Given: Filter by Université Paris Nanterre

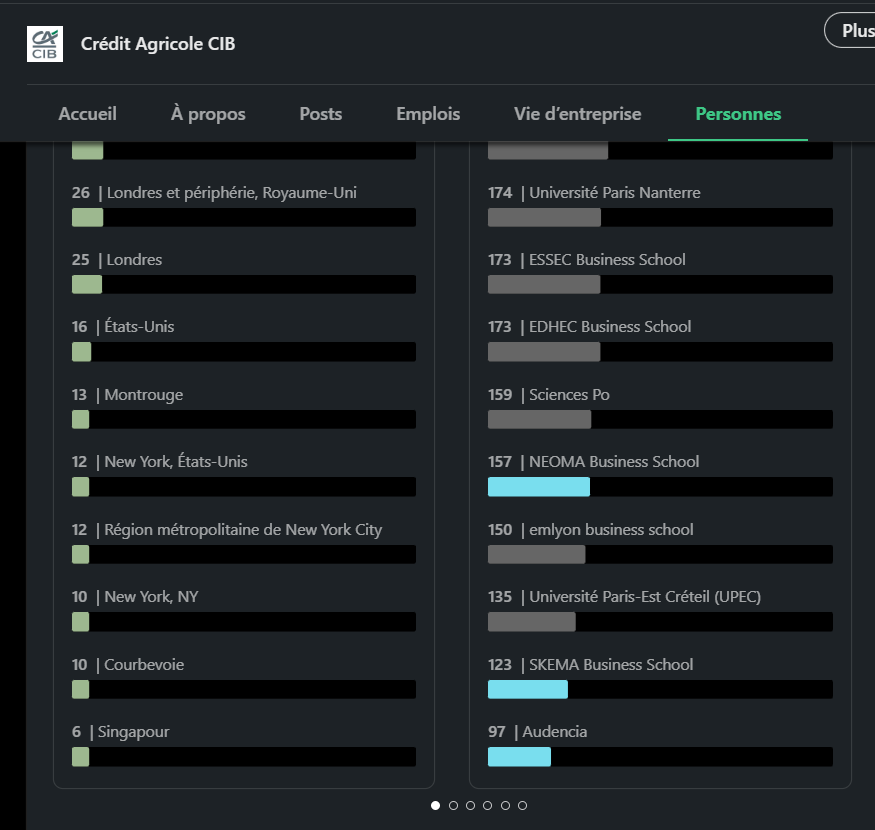Looking at the screenshot, I should coord(660,205).
